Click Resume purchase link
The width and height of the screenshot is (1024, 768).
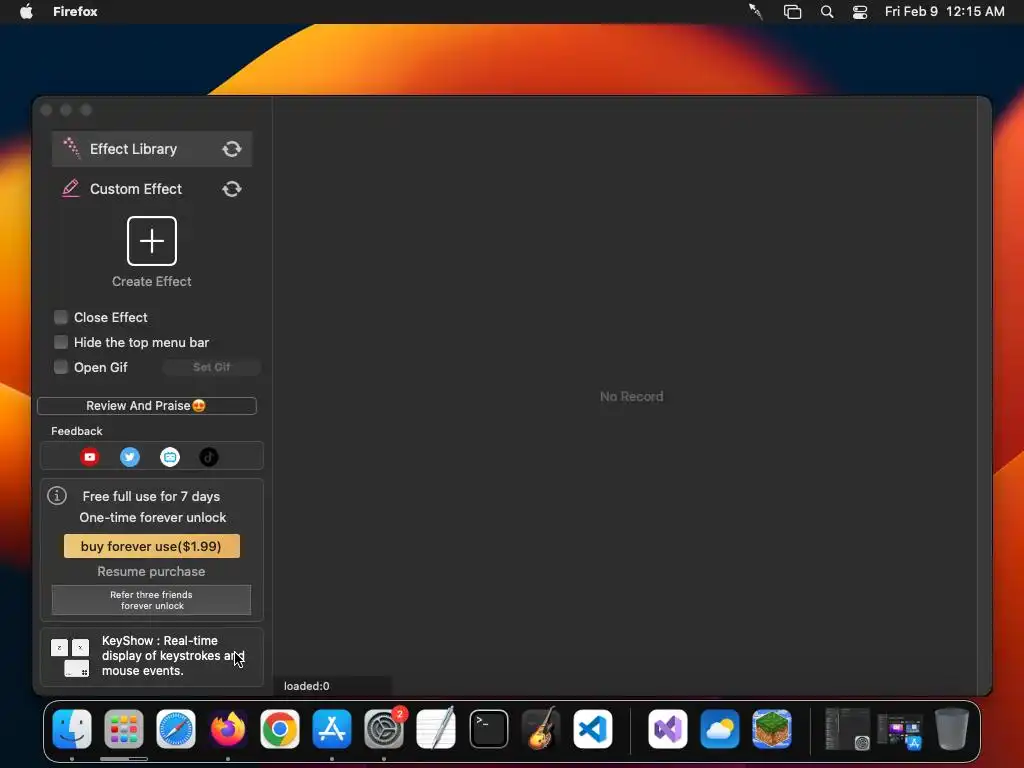pos(152,571)
